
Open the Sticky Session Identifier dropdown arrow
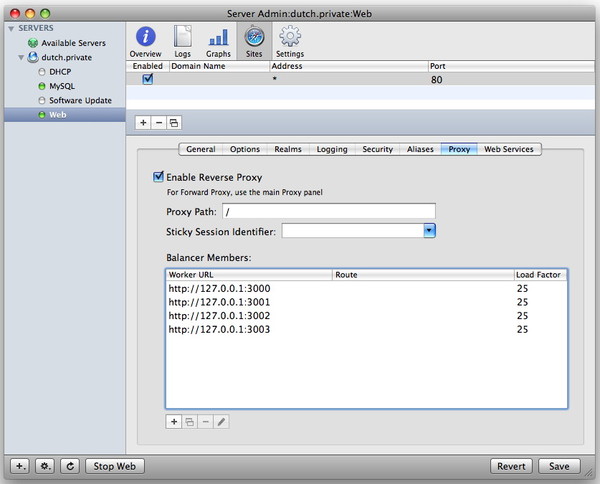tap(429, 231)
